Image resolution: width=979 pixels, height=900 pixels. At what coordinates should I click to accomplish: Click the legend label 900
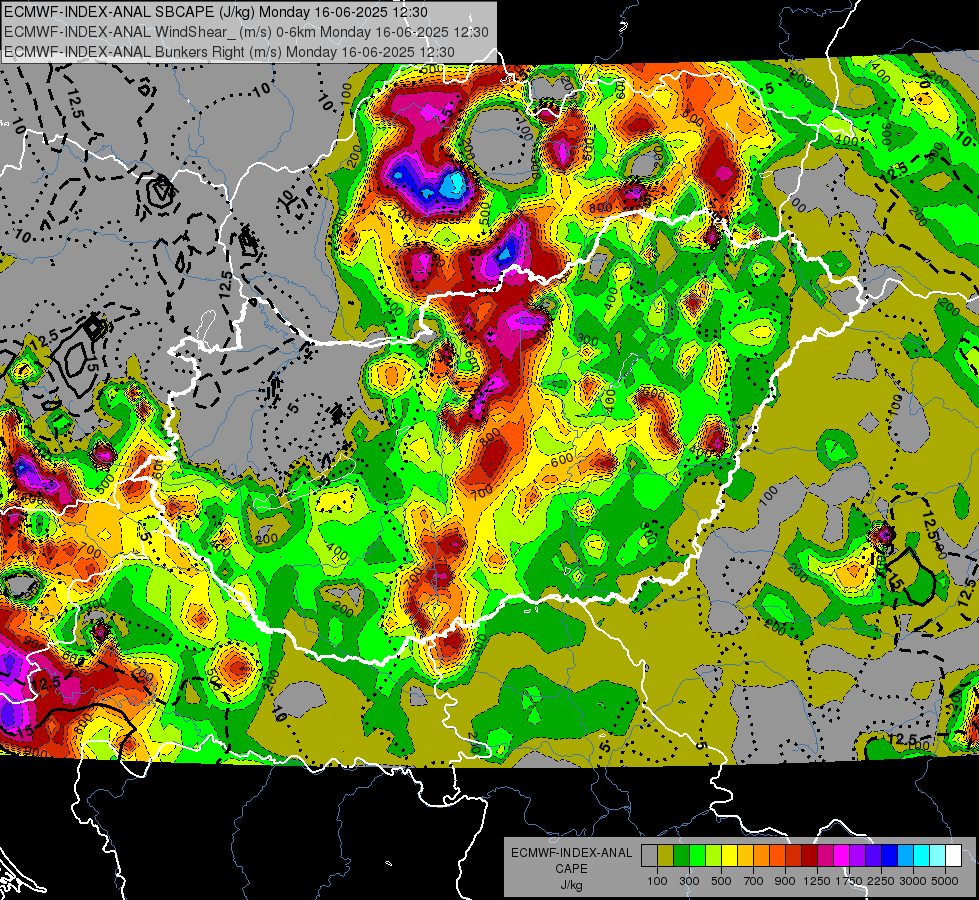[785, 881]
